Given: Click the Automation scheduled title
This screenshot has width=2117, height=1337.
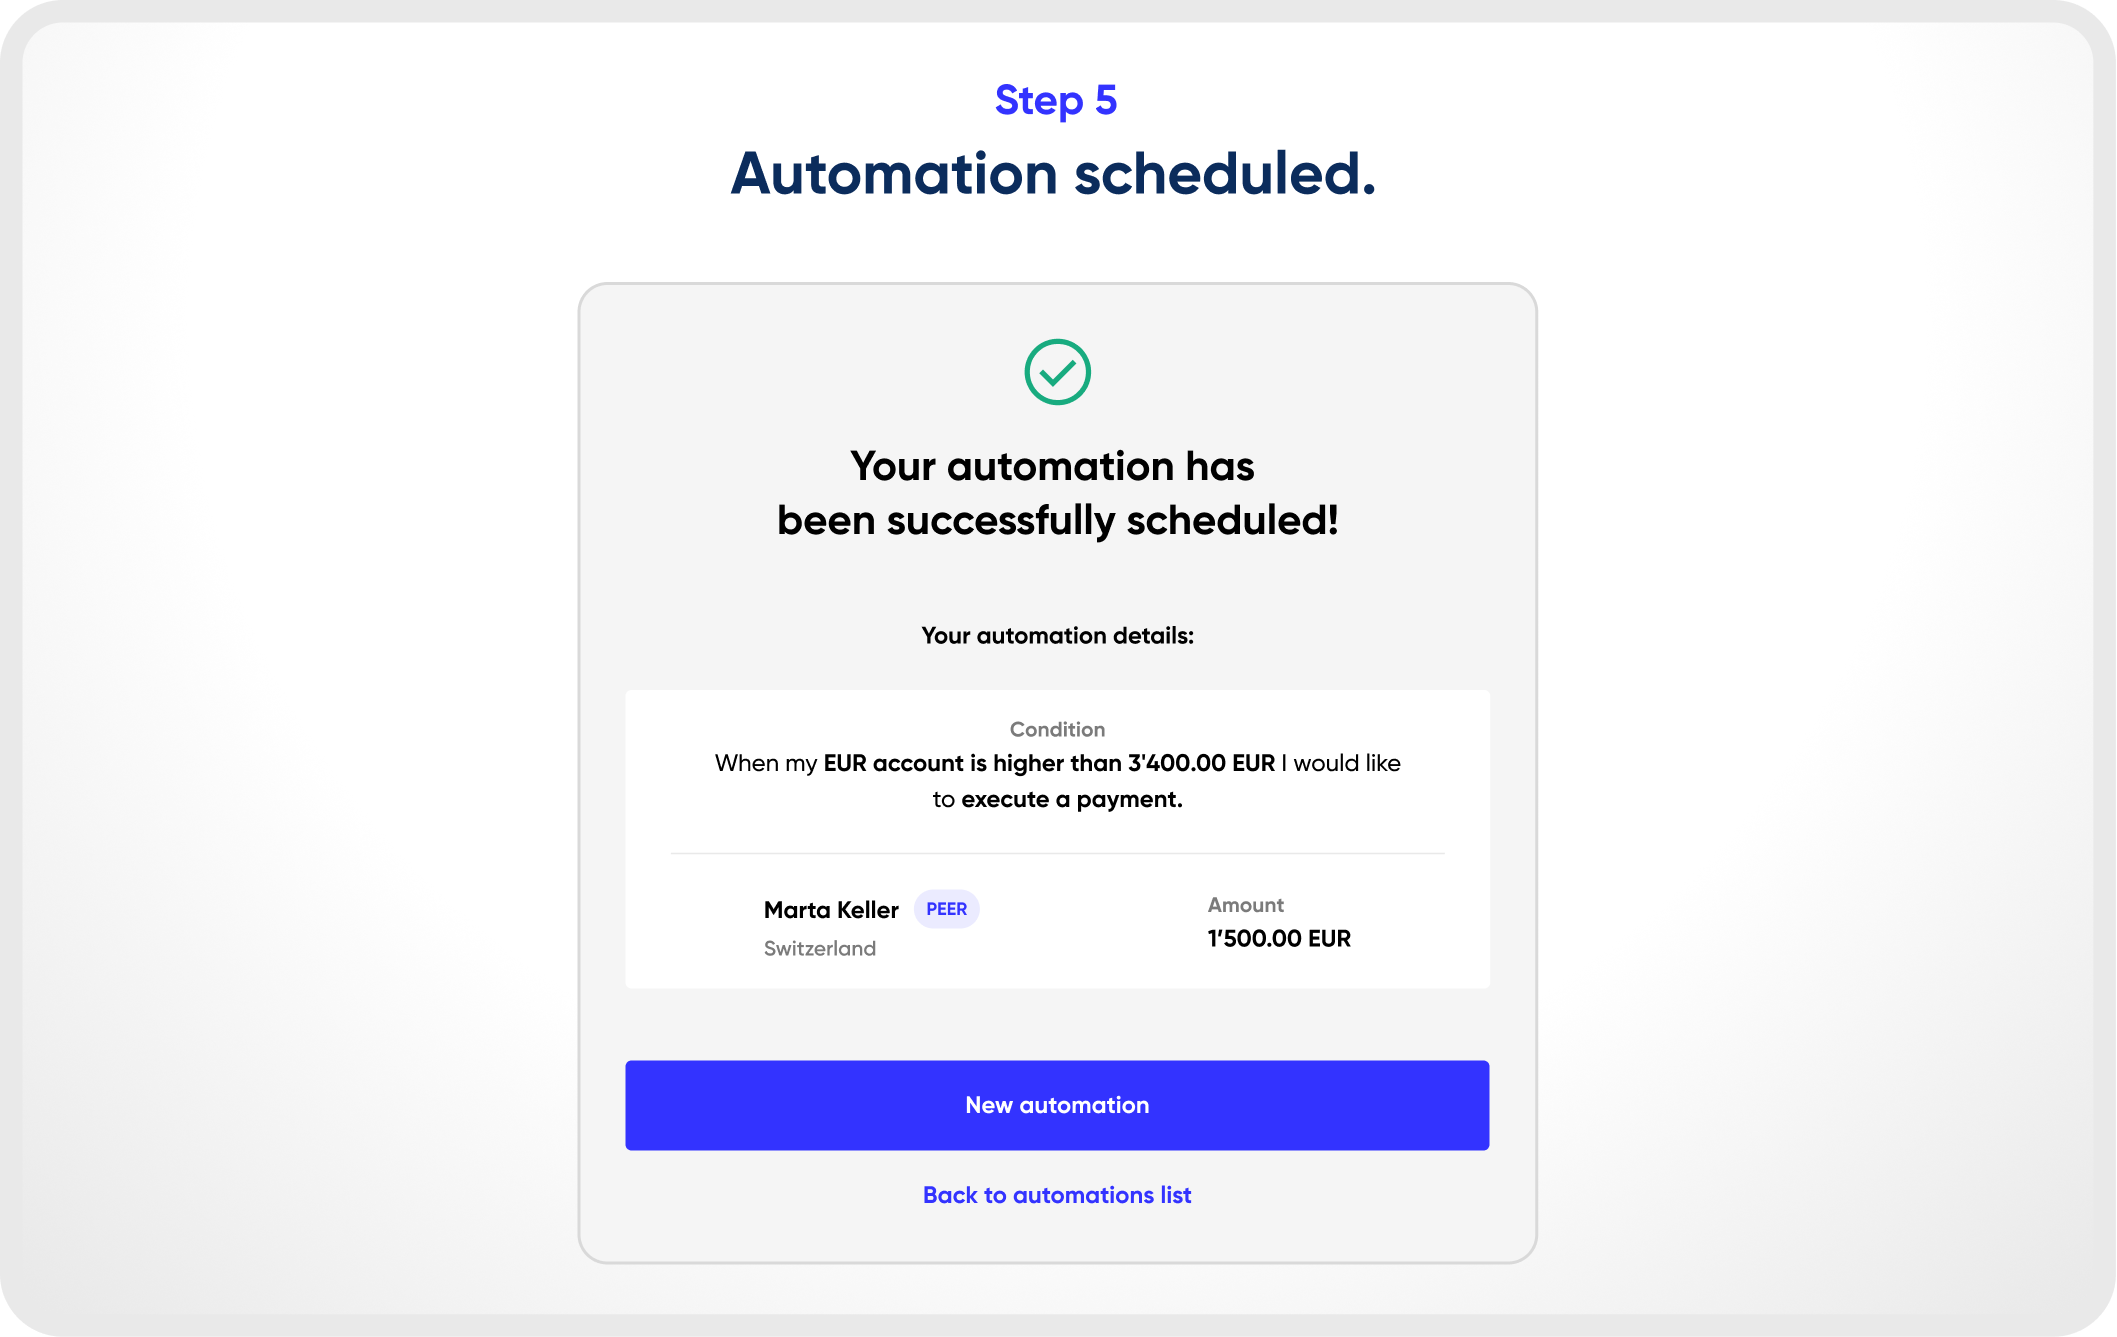Looking at the screenshot, I should (1057, 173).
